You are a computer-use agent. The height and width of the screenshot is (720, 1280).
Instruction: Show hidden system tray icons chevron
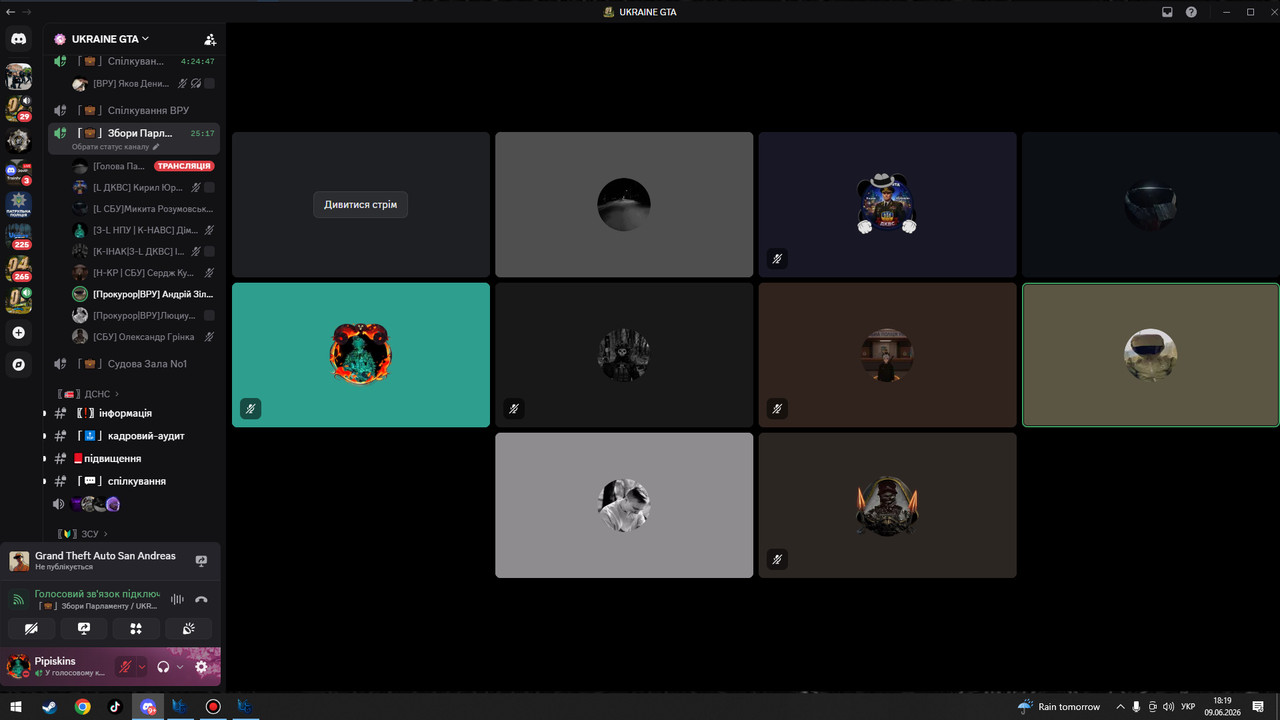pos(1120,706)
